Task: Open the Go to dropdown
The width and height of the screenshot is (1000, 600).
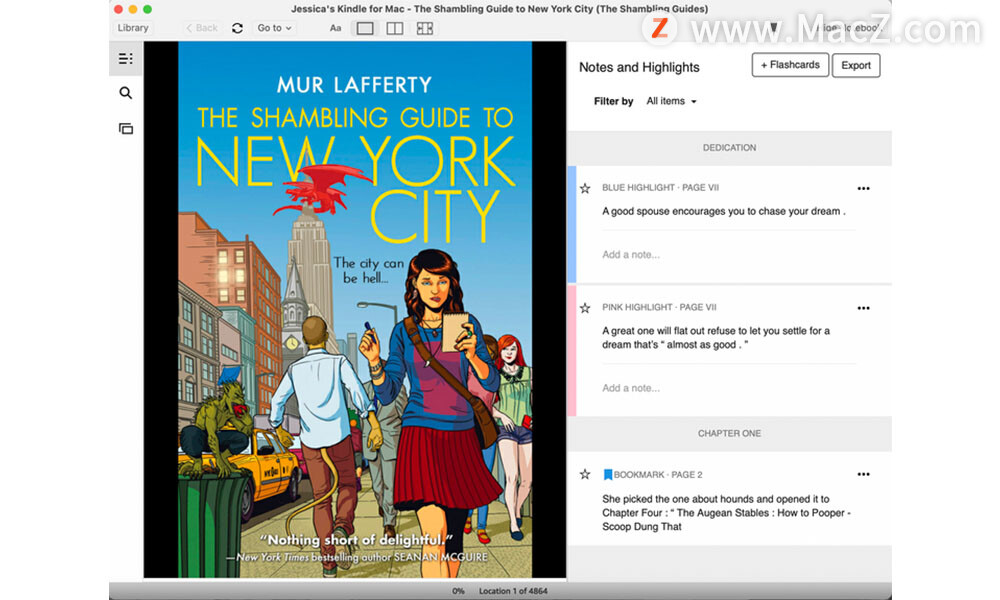Action: [274, 28]
